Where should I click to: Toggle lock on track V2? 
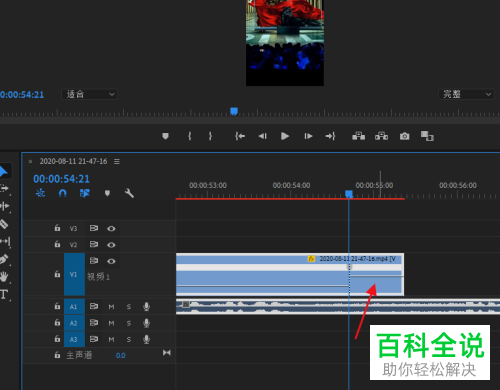point(57,244)
